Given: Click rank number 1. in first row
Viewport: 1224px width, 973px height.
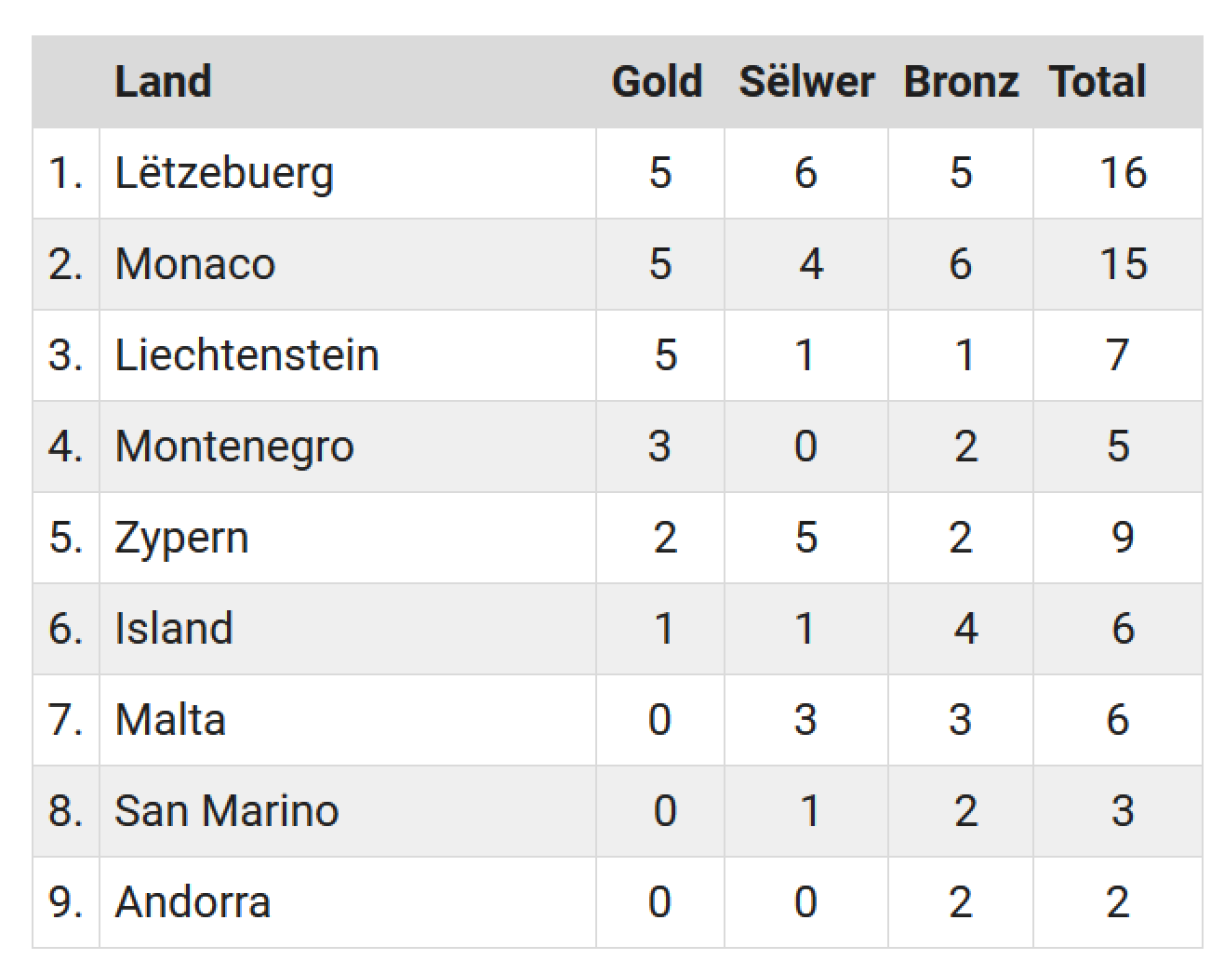Looking at the screenshot, I should pyautogui.click(x=65, y=174).
